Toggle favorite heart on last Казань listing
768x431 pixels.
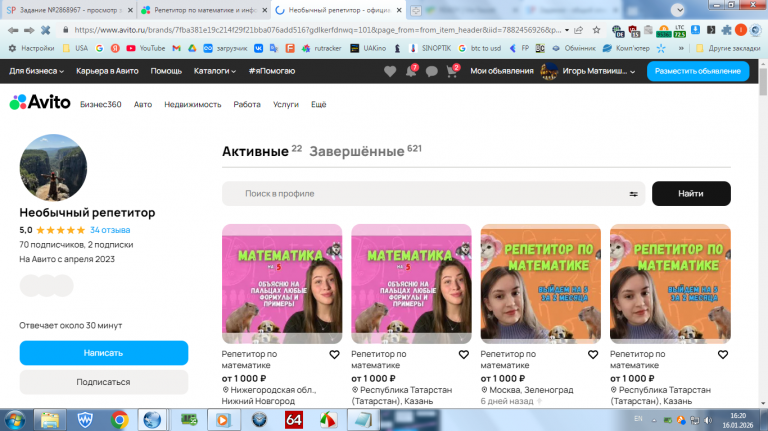[x=723, y=355]
